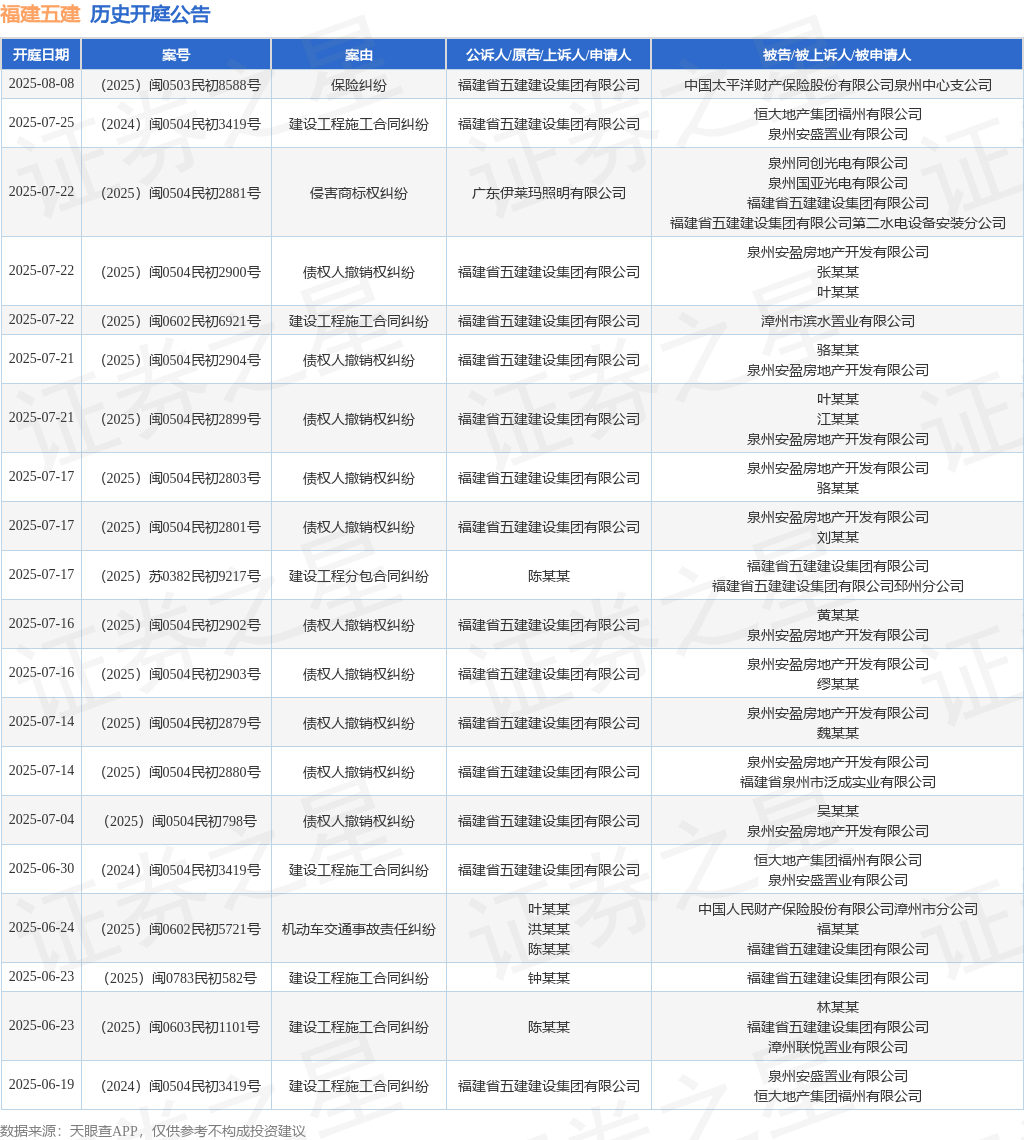Screen dimensions: 1024x1140
Task: Click defendant 吴某某
Action: pyautogui.click(x=838, y=811)
